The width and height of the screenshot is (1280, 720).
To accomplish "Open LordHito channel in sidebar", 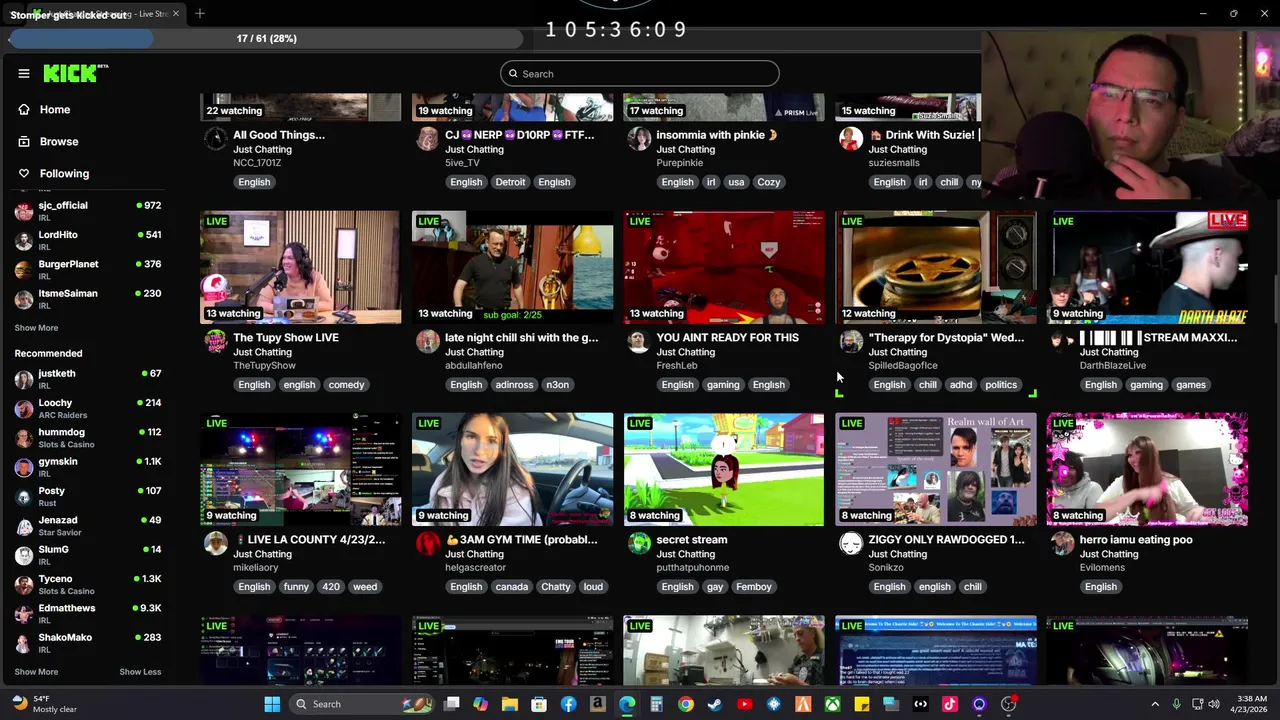I will pos(88,240).
